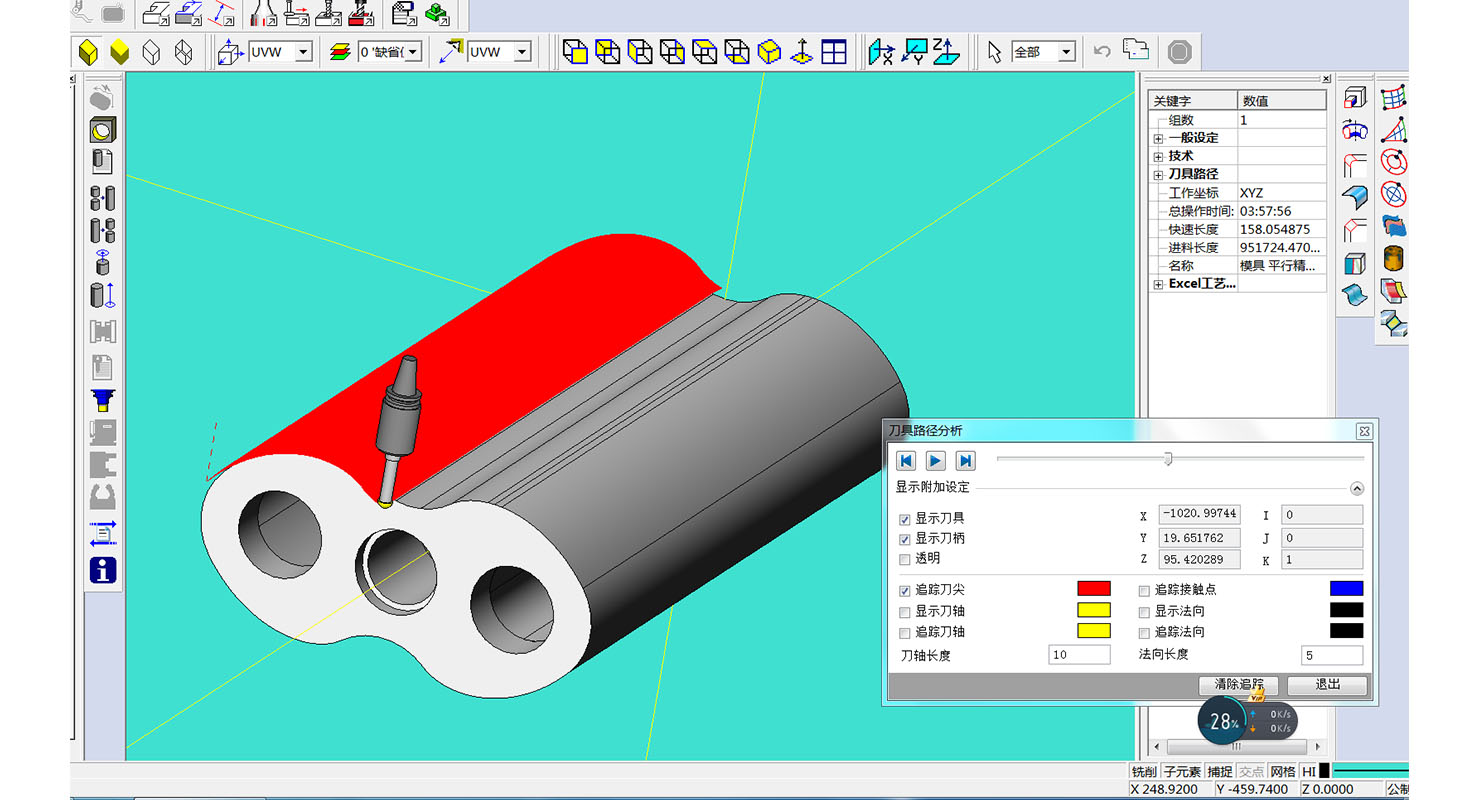Jump to toolpath start with rewind button
This screenshot has height=800, width=1480.
pos(905,461)
